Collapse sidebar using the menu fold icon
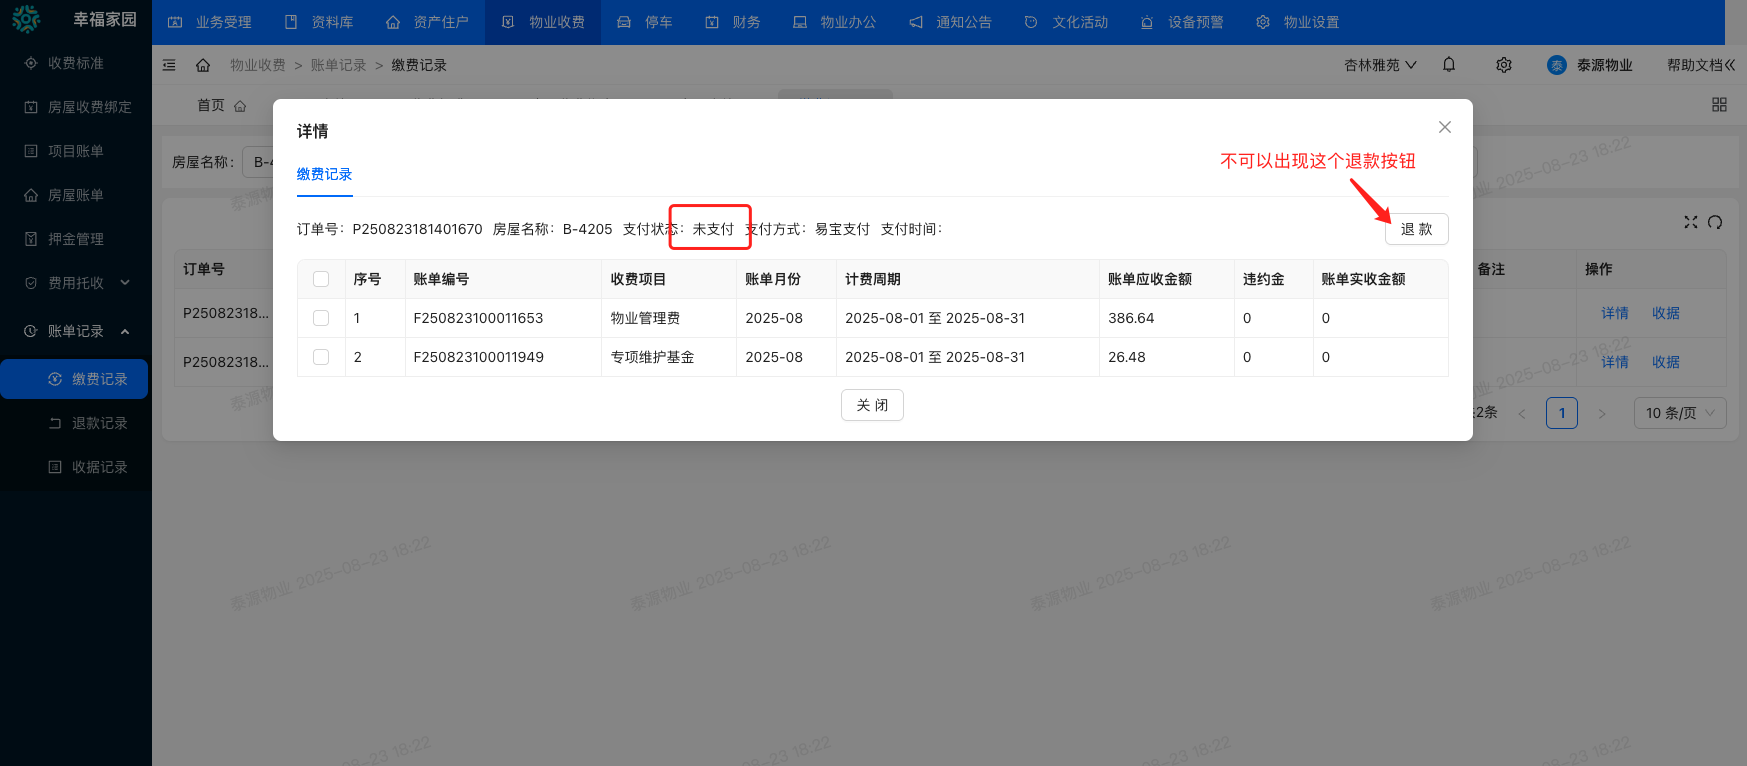The image size is (1747, 766). click(x=169, y=65)
